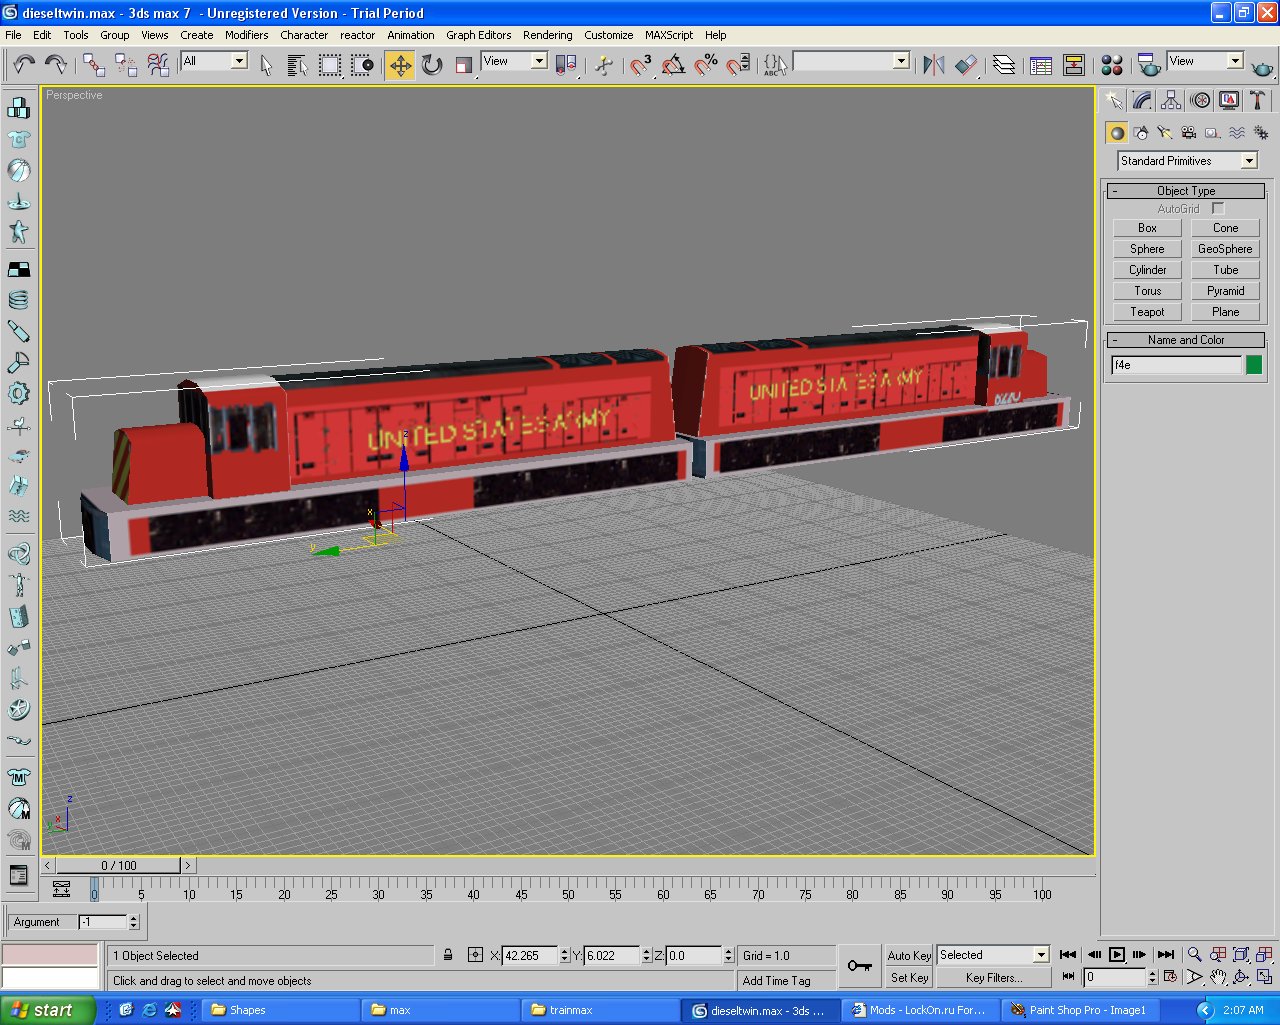Activate the Select and Link tool

pyautogui.click(x=94, y=65)
